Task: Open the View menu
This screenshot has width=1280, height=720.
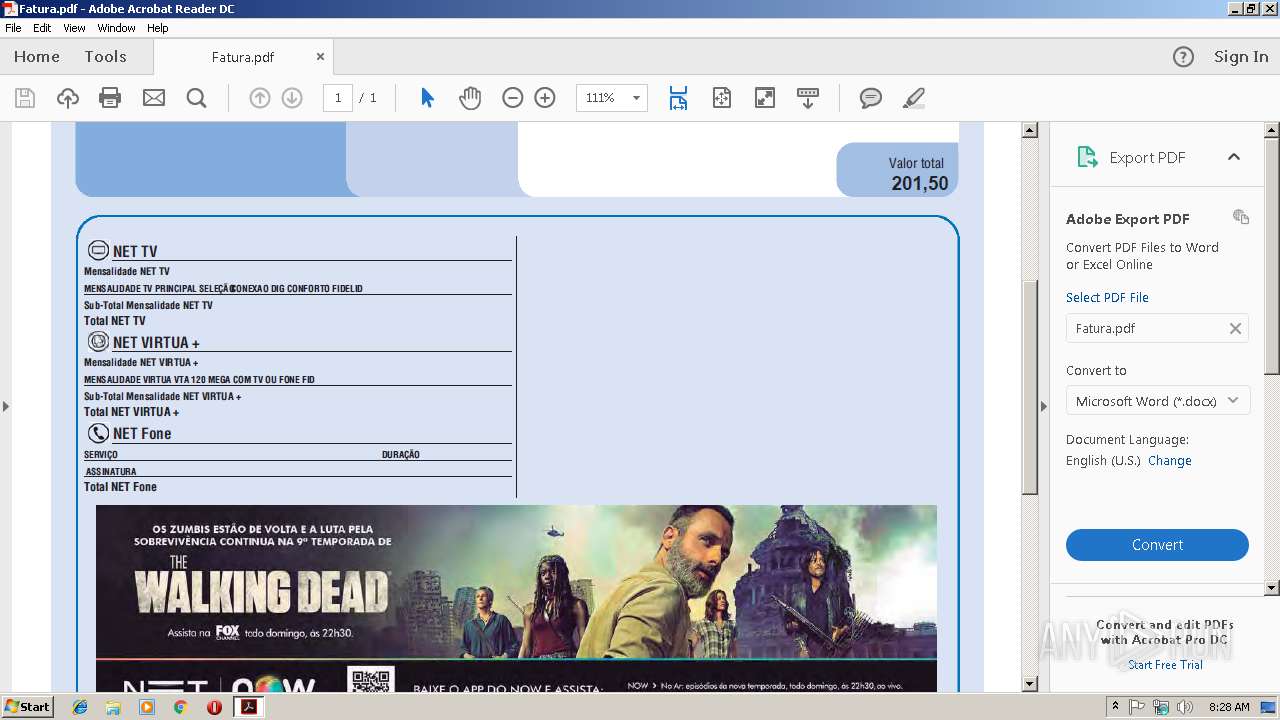Action: [x=75, y=28]
